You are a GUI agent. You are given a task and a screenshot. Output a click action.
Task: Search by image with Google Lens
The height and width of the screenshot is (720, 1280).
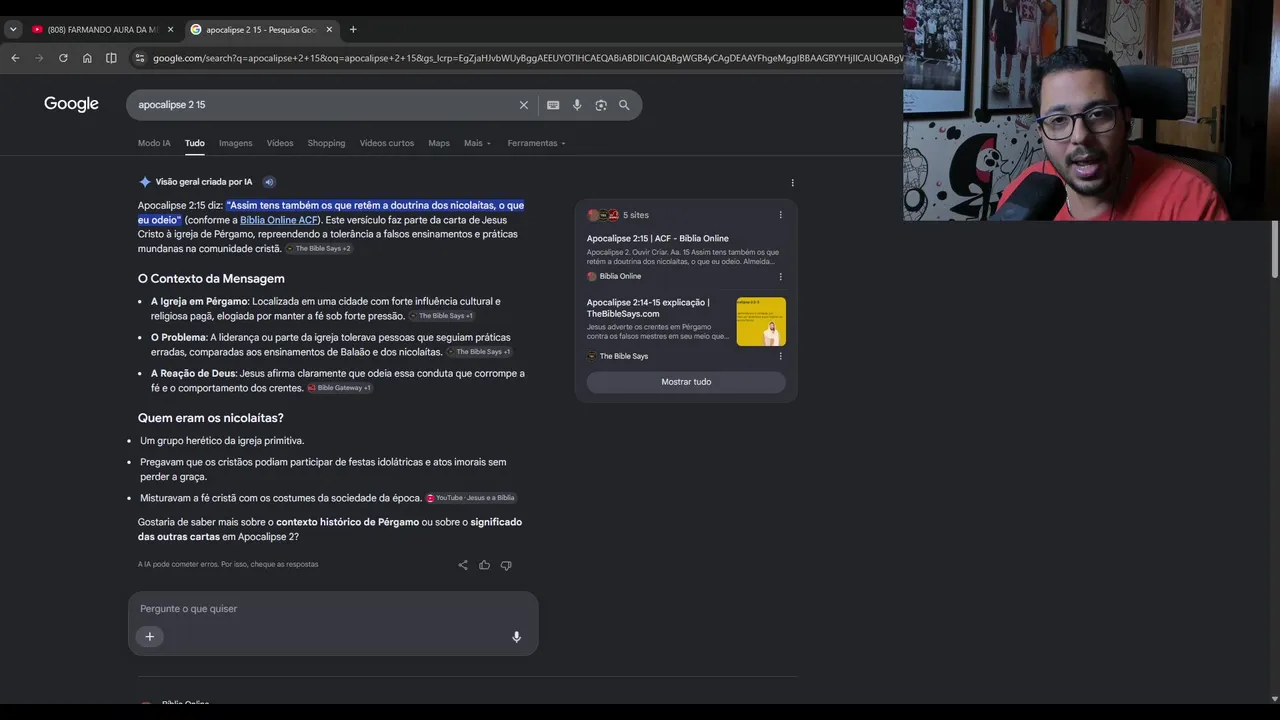tap(601, 105)
